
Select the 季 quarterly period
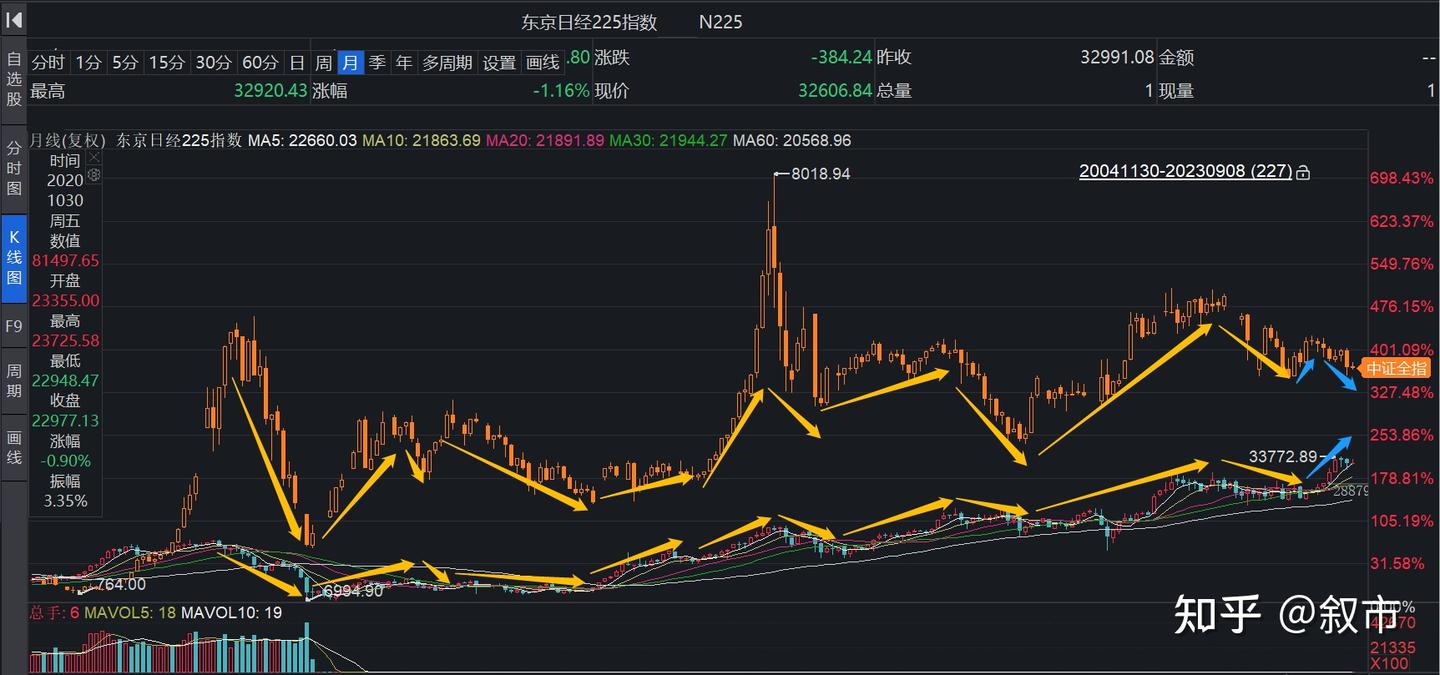point(376,60)
